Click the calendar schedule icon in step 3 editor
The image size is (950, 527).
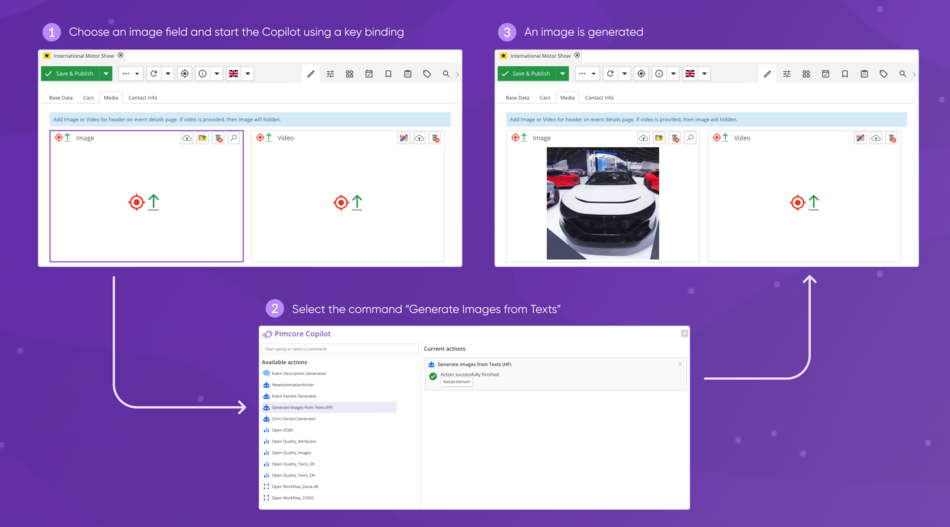[825, 74]
